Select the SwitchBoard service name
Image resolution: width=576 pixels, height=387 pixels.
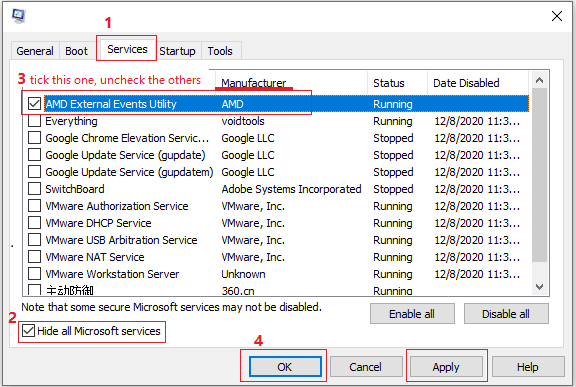click(75, 189)
